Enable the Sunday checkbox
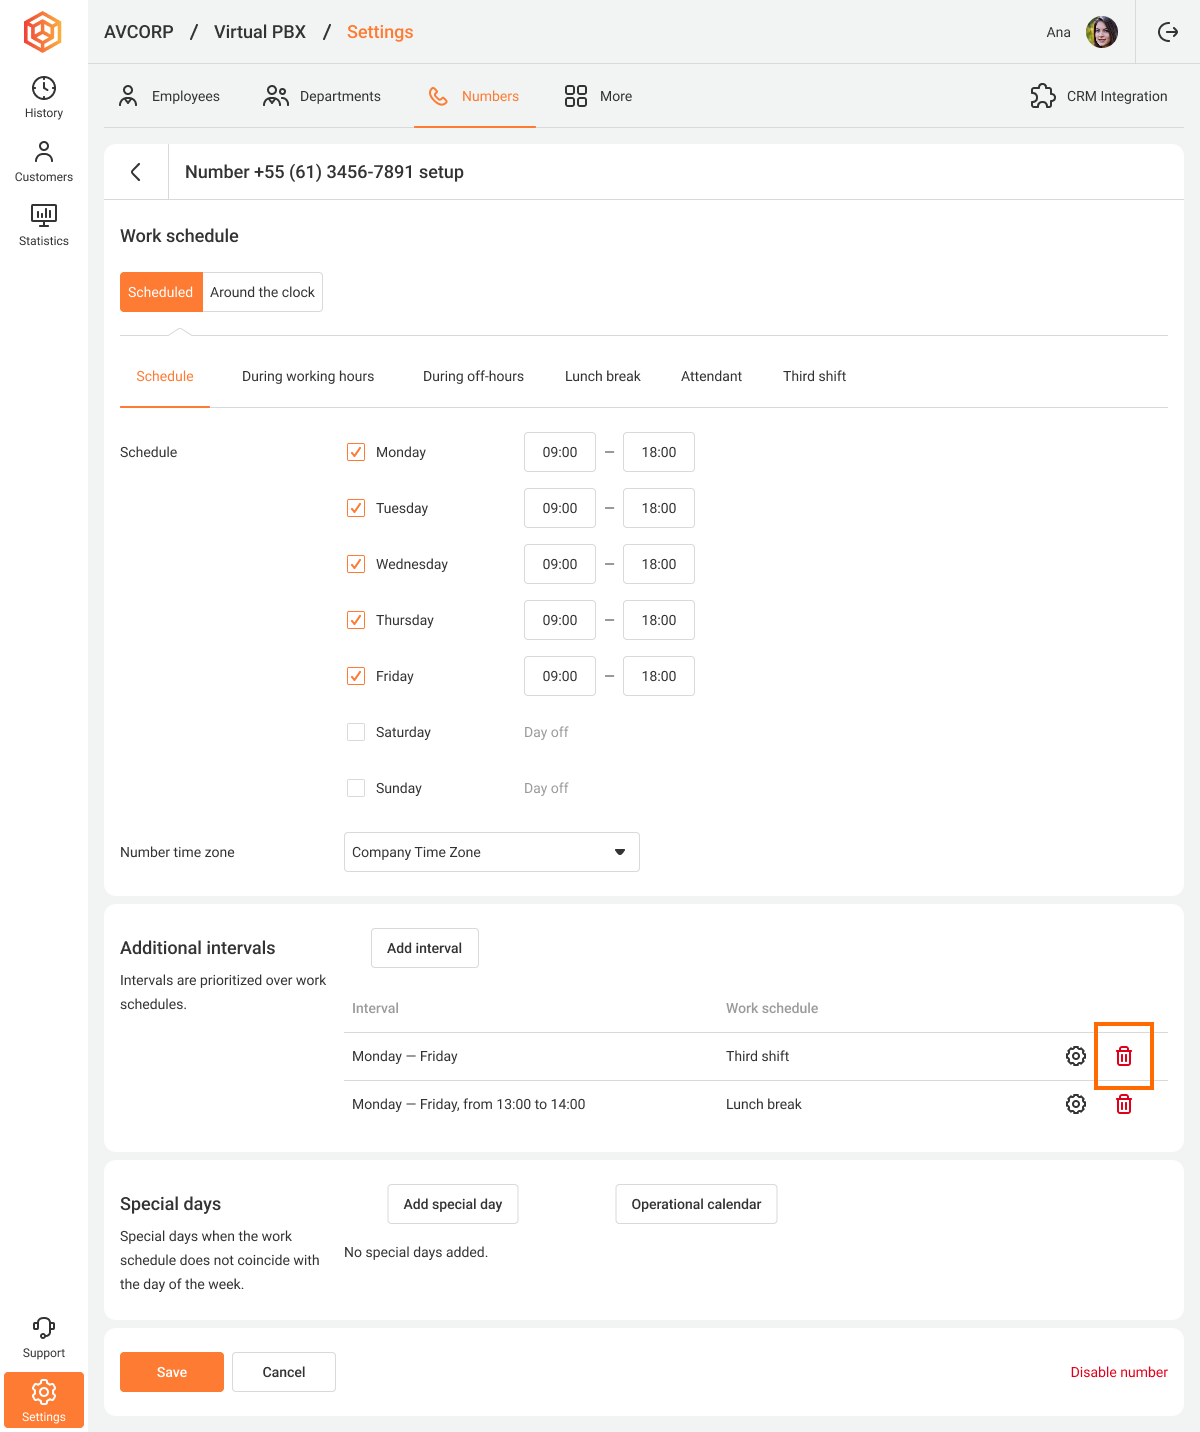1200x1432 pixels. [356, 788]
